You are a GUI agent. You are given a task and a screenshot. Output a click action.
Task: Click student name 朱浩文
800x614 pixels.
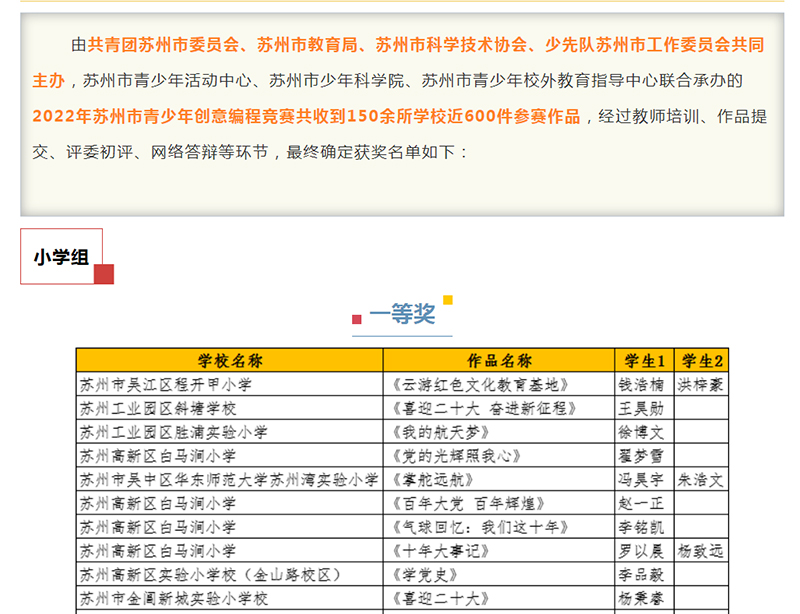(x=701, y=480)
